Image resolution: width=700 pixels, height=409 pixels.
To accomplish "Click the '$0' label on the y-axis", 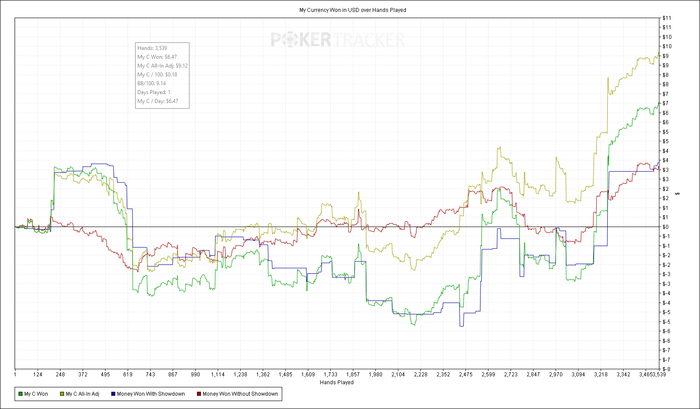I will (665, 227).
